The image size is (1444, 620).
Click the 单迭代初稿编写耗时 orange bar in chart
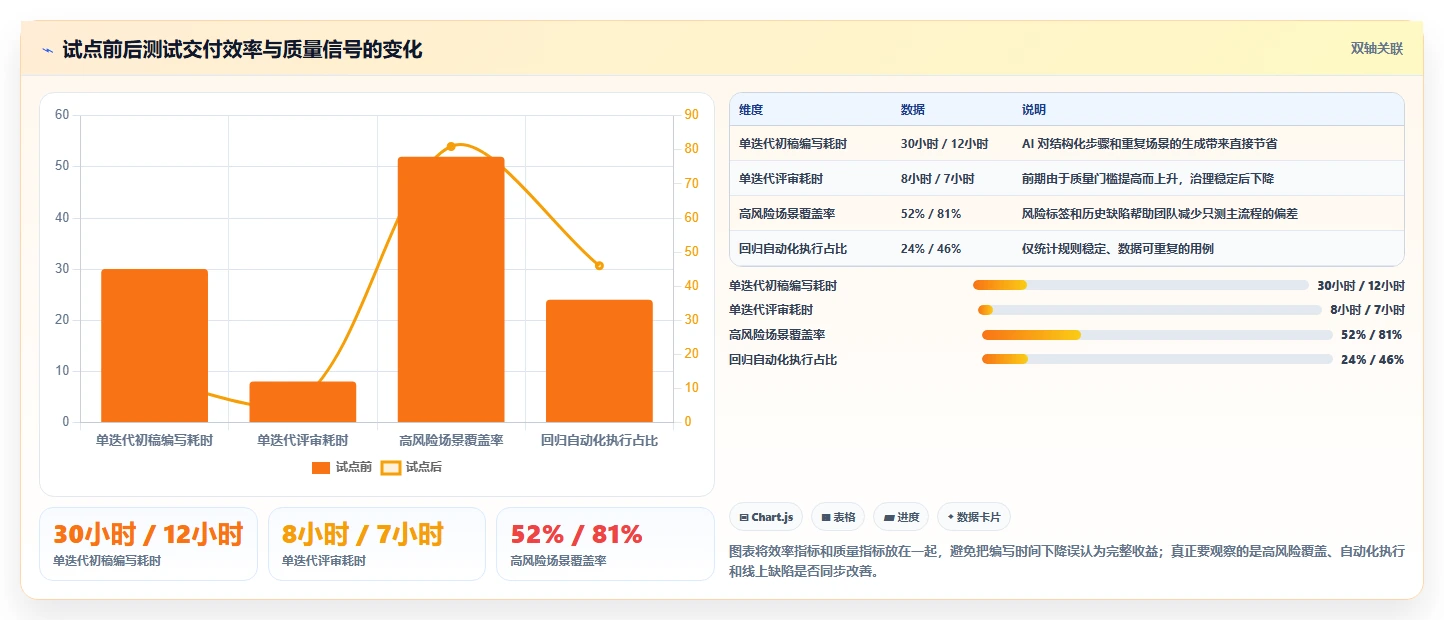click(x=154, y=346)
